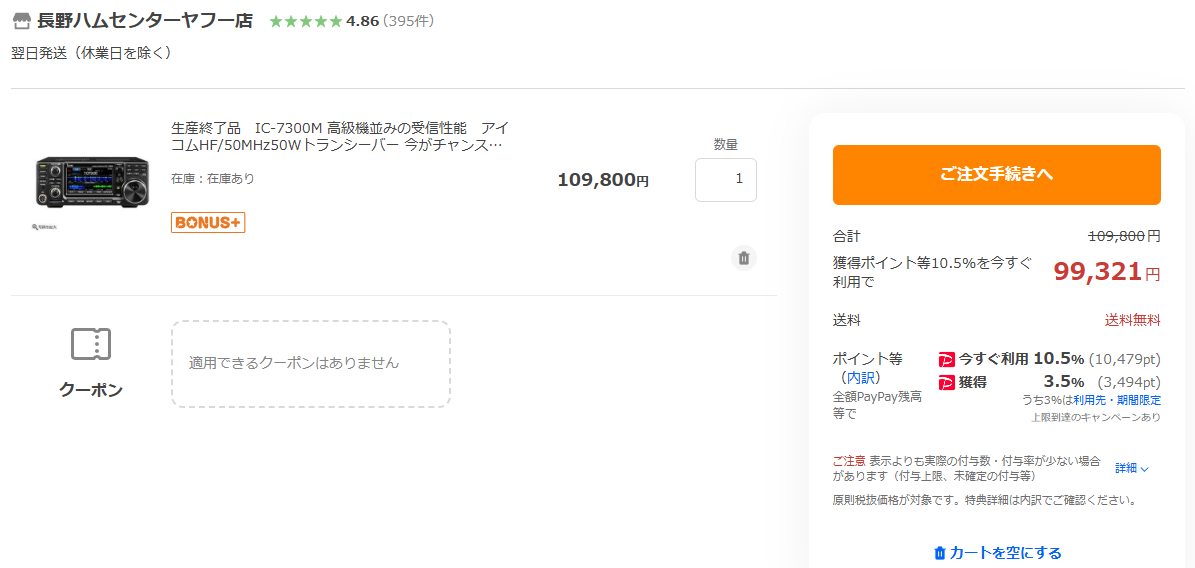Click the PayPay icon beside 今すぐ利用
1195x568 pixels.
pyautogui.click(x=947, y=359)
